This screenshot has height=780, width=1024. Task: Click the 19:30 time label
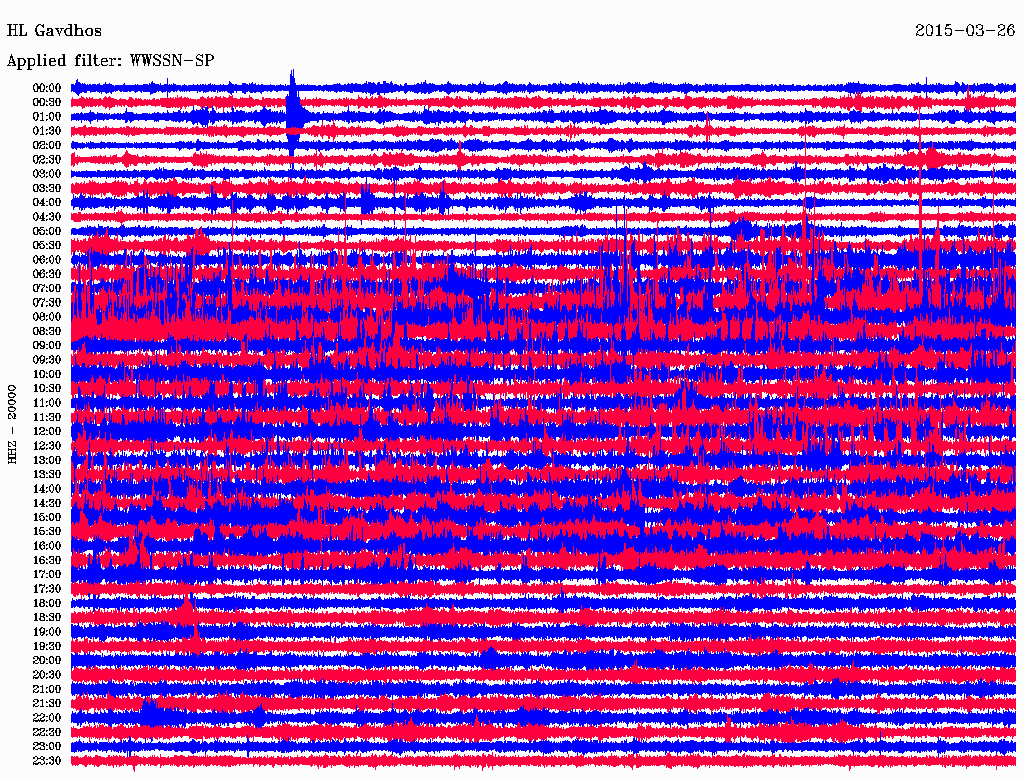tap(47, 646)
